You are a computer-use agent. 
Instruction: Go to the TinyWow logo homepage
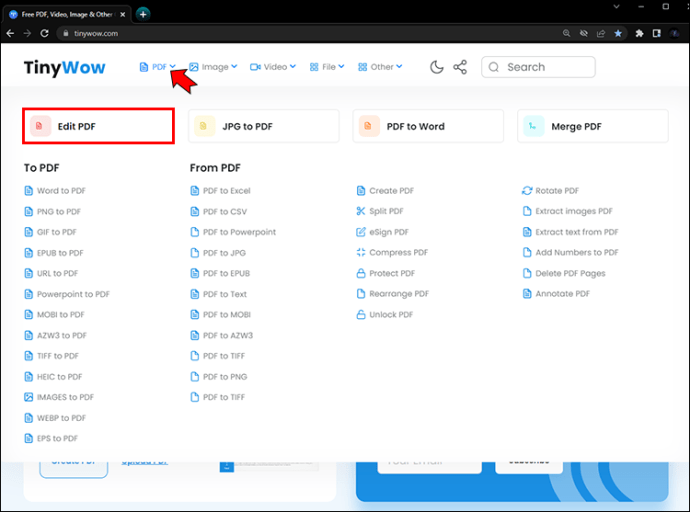(x=65, y=67)
